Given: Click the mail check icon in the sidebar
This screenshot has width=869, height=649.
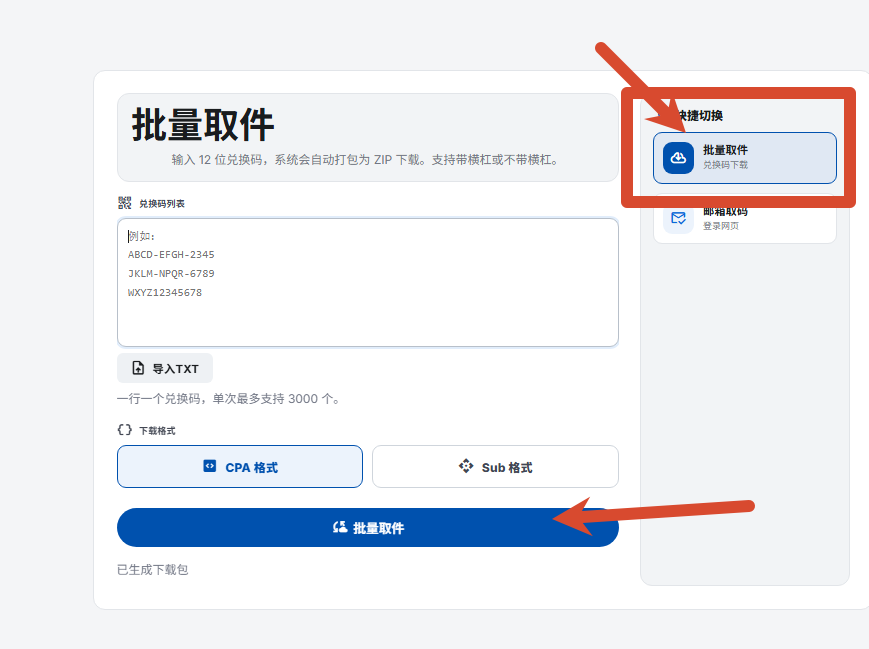Looking at the screenshot, I should [678, 218].
